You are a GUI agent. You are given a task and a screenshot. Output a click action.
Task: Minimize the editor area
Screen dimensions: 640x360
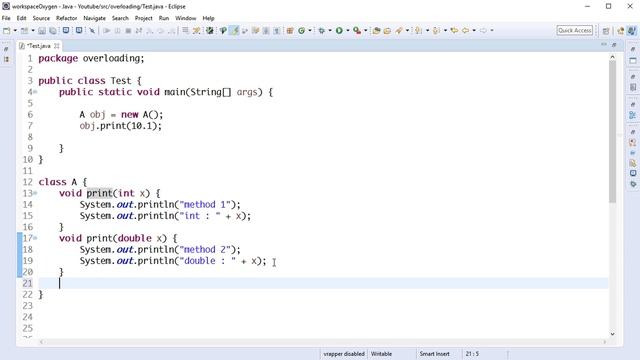(604, 44)
